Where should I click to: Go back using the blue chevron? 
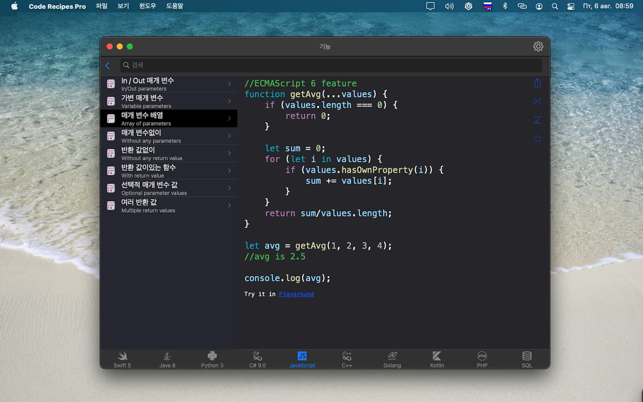[x=107, y=66]
